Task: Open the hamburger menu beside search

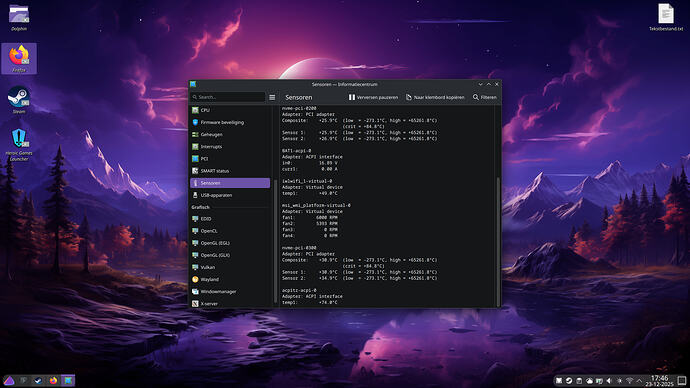Action: click(272, 97)
